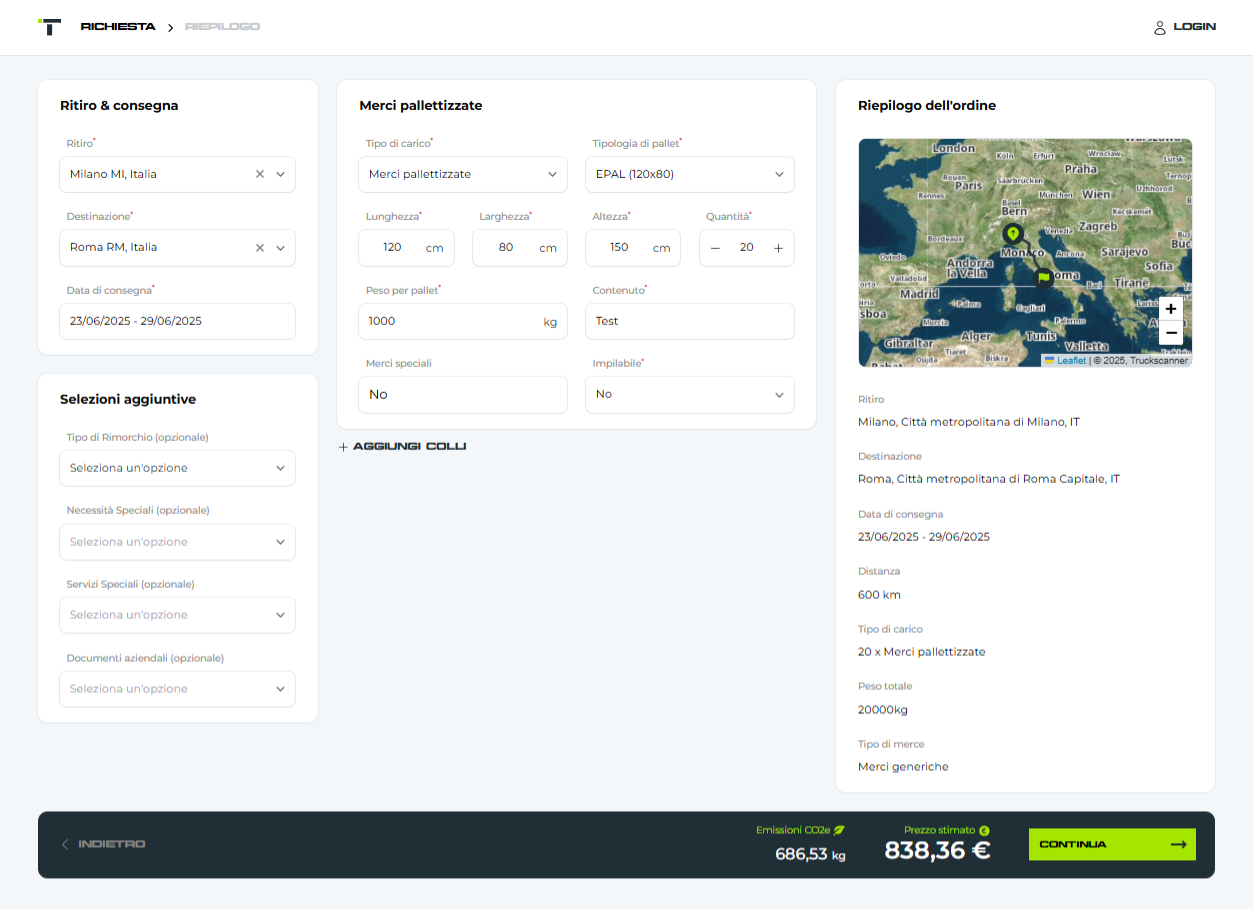The image size is (1253, 909).
Task: Click the Continua button
Action: [1112, 845]
